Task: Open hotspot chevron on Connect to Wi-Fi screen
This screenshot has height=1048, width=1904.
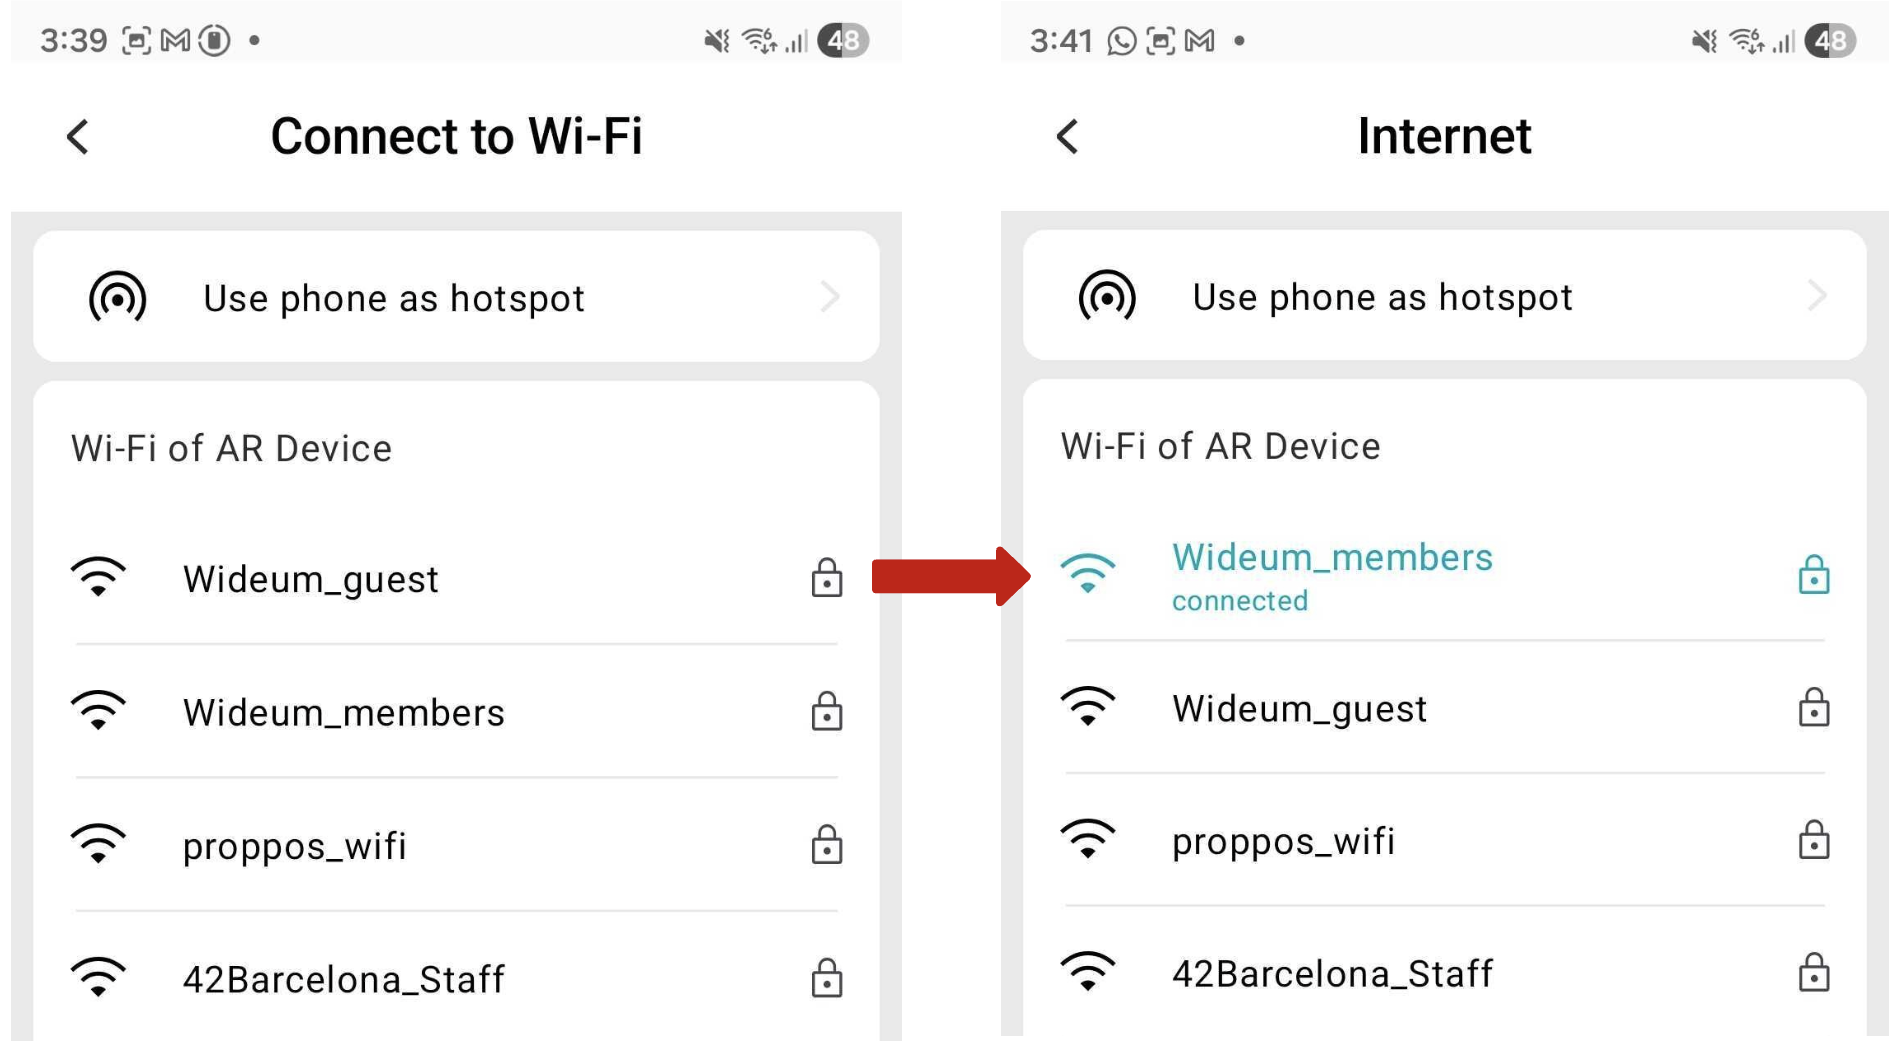Action: click(x=830, y=297)
